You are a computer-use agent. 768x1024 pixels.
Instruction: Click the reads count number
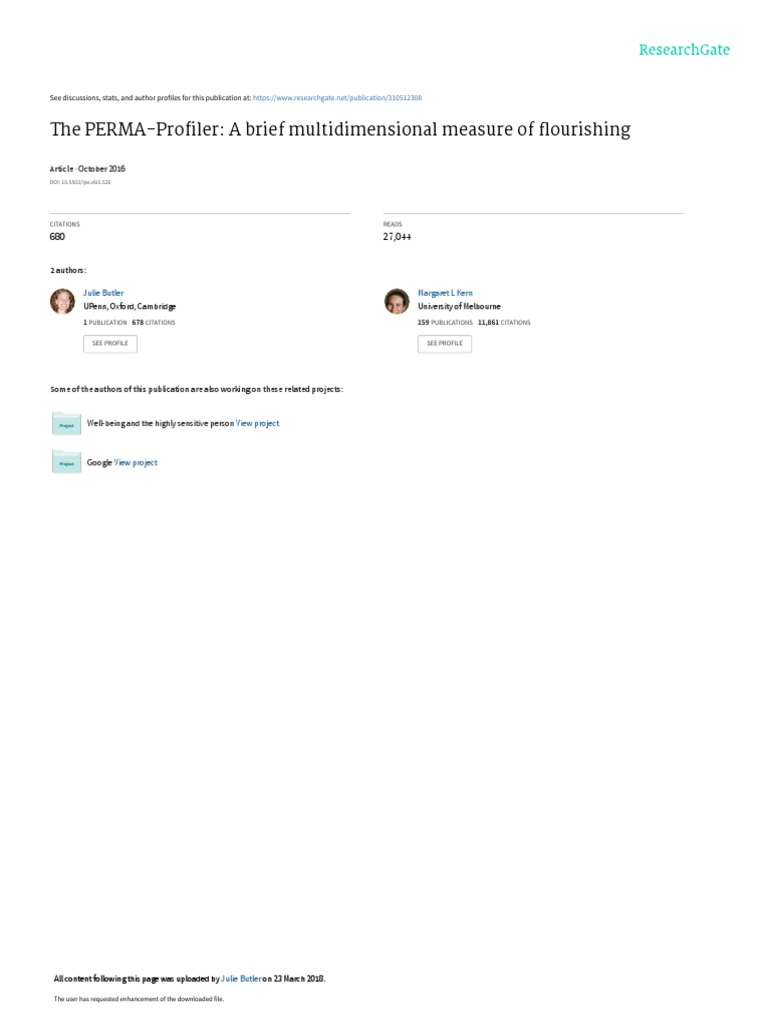(397, 237)
